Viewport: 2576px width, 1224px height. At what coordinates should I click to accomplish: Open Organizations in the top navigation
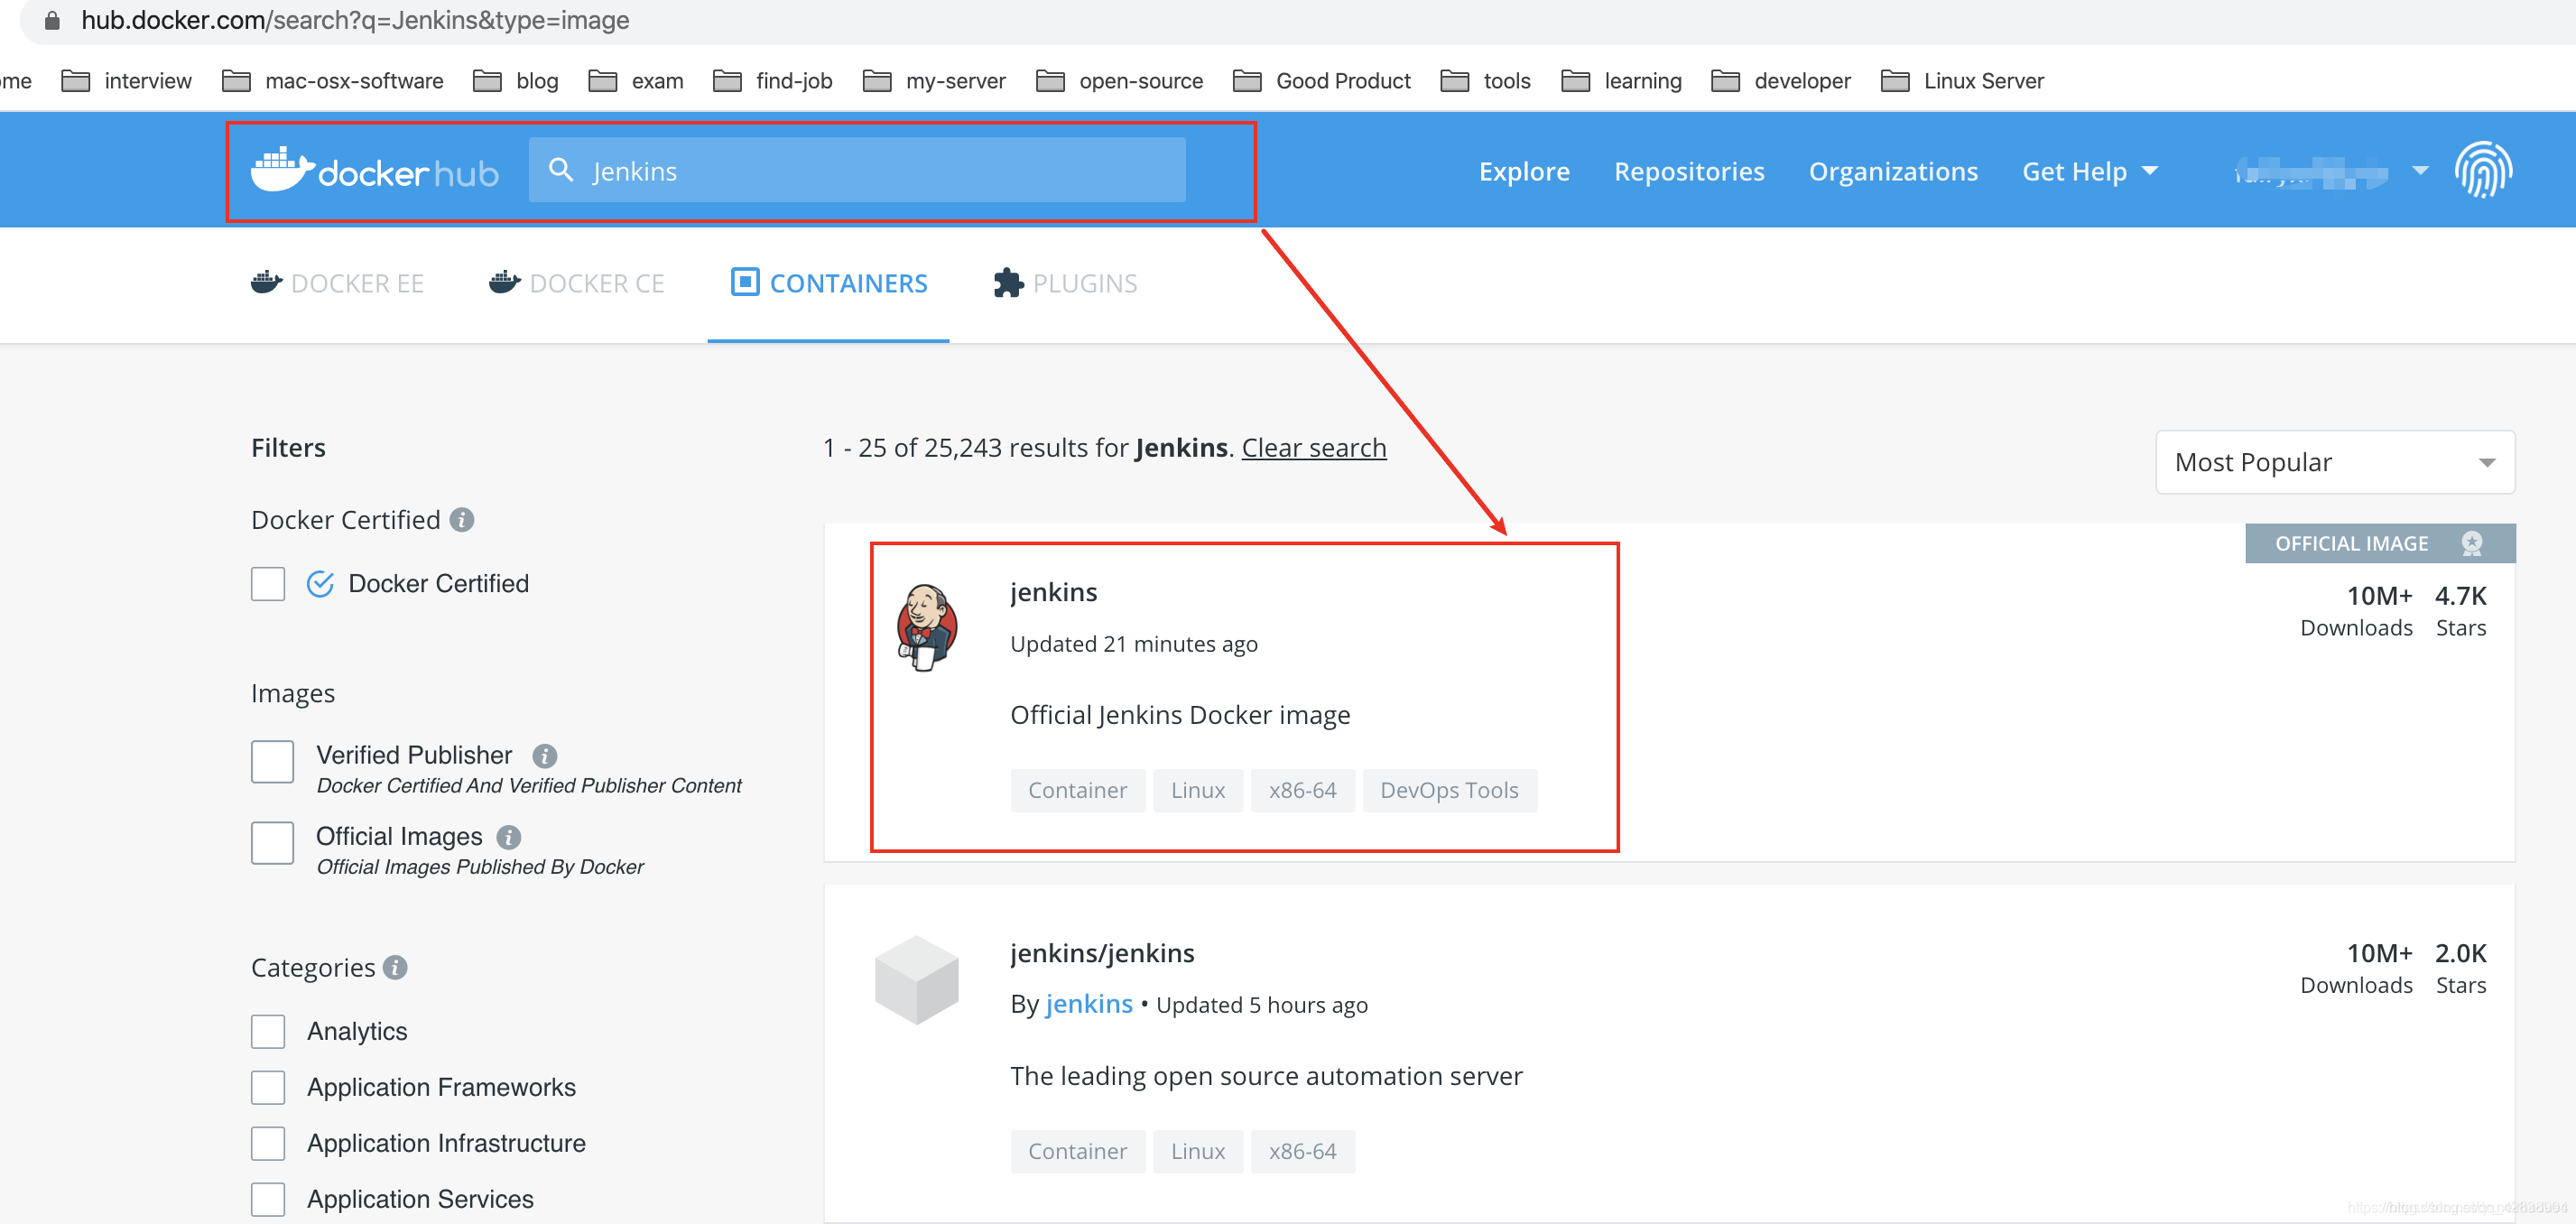point(1893,172)
